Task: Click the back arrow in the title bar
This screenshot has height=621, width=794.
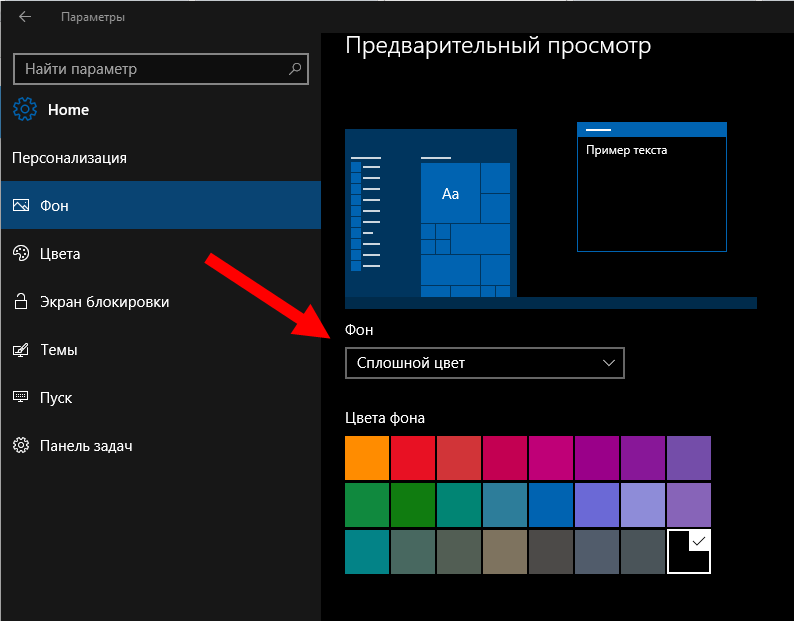Action: point(25,17)
